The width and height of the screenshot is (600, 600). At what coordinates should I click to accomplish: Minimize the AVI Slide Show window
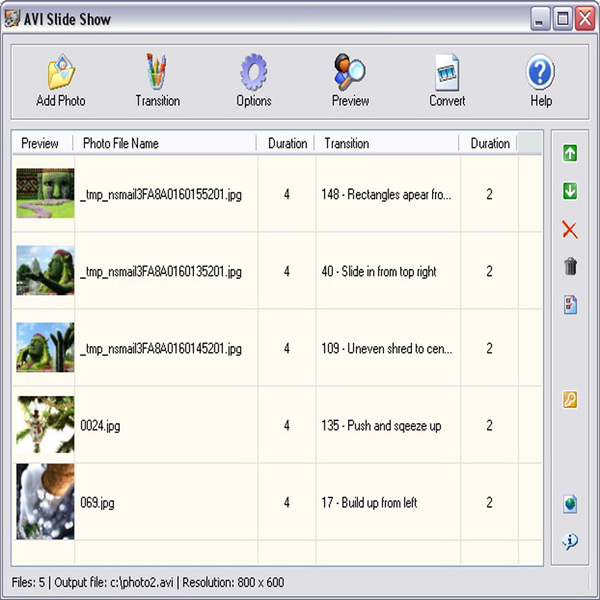pos(540,18)
